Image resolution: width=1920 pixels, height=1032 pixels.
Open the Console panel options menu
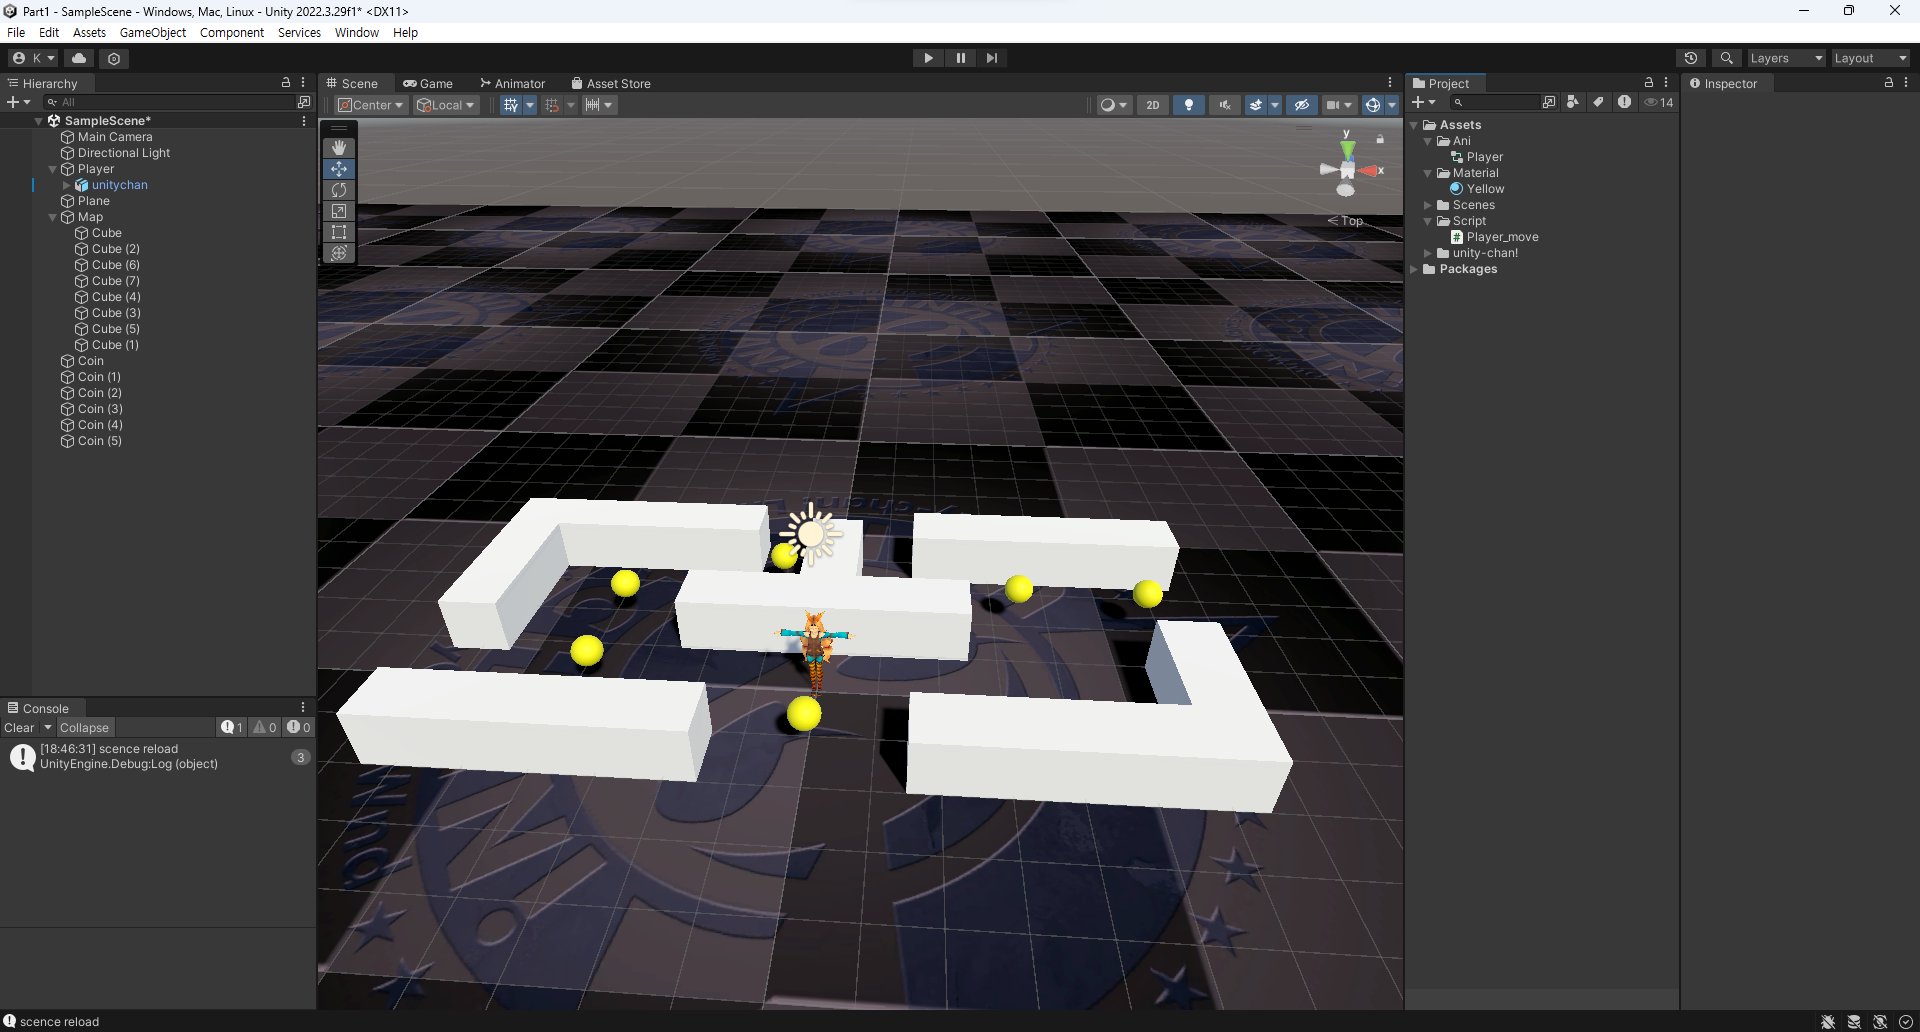tap(303, 708)
